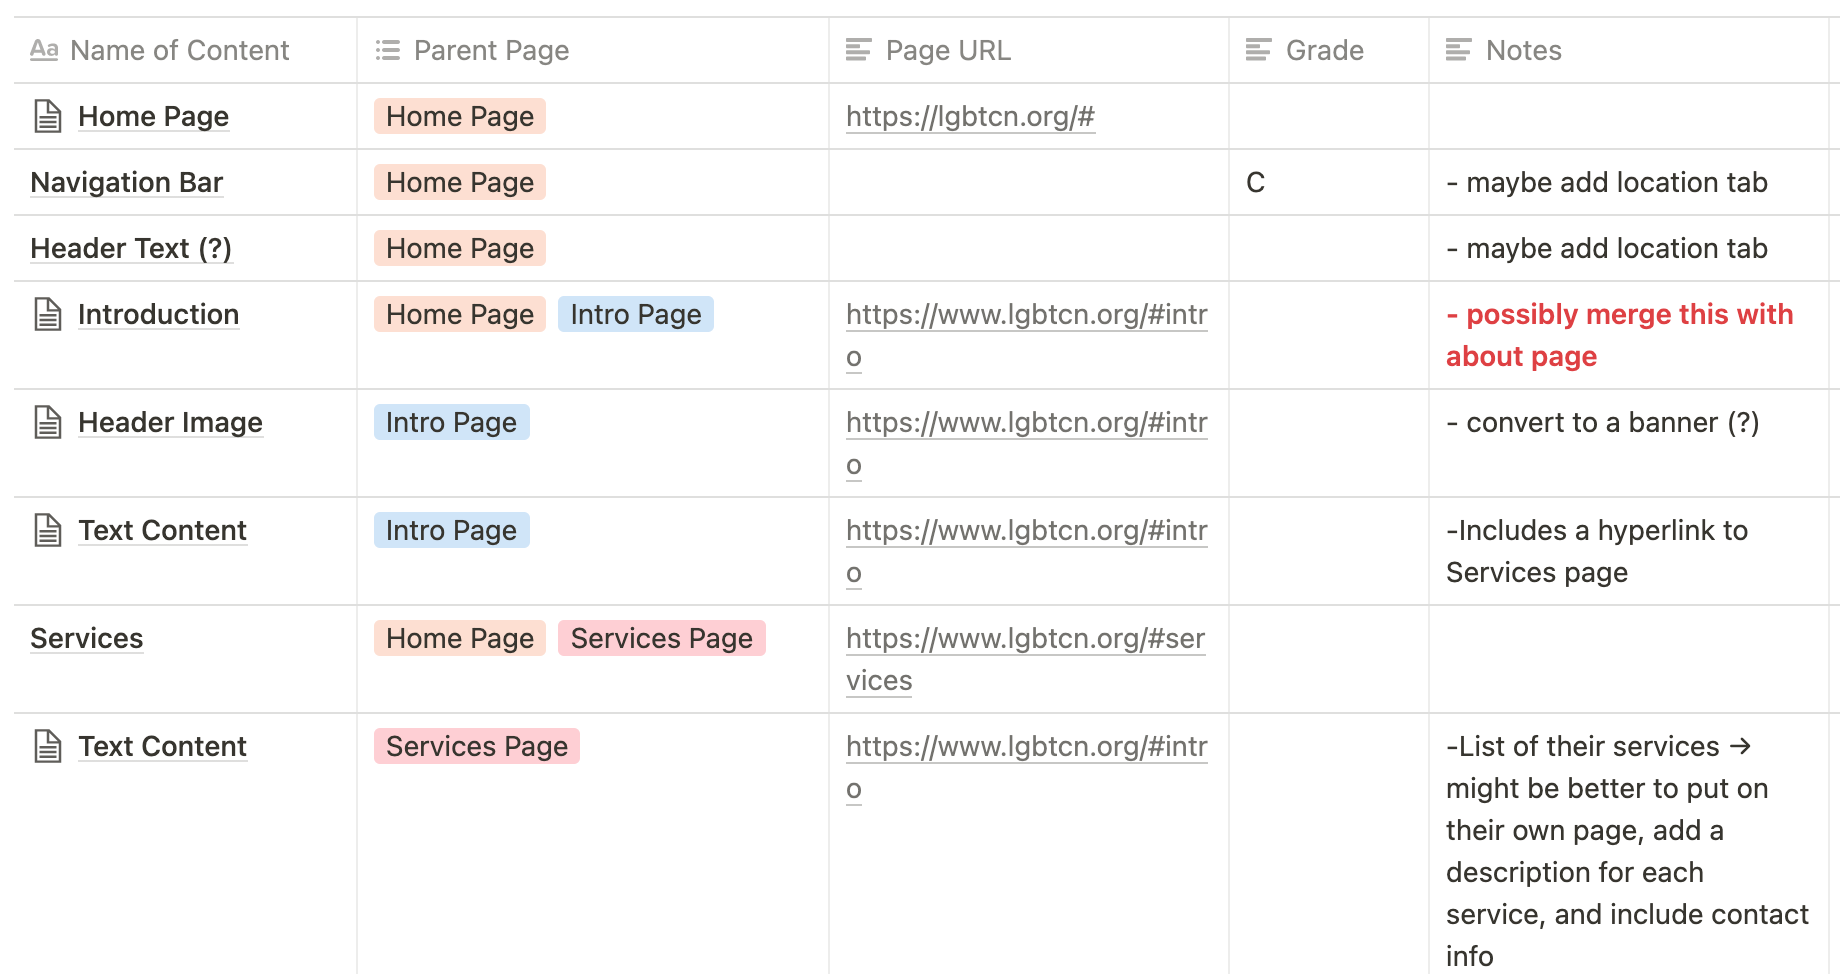Image resolution: width=1840 pixels, height=974 pixels.
Task: Open the Header Image row's page icon
Action: tap(48, 422)
